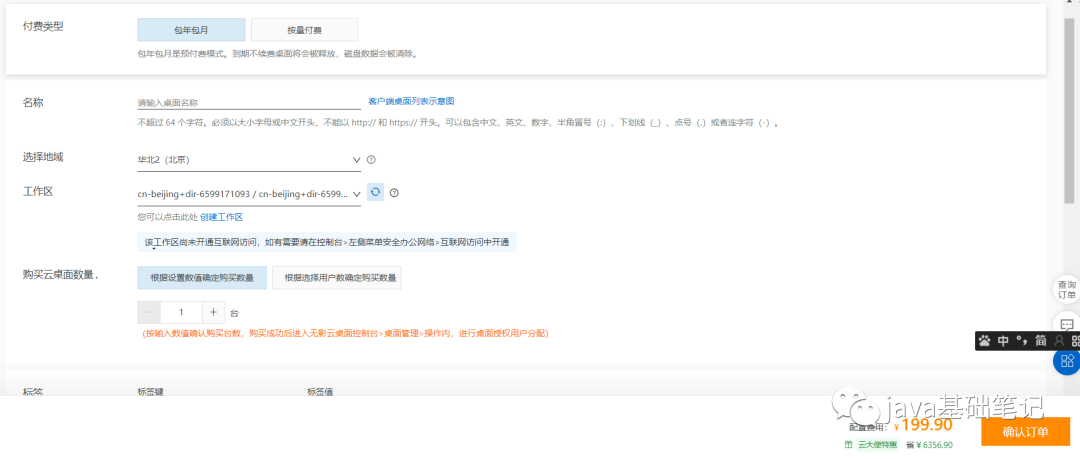Click the Baidu IME paw icon

pyautogui.click(x=986, y=340)
